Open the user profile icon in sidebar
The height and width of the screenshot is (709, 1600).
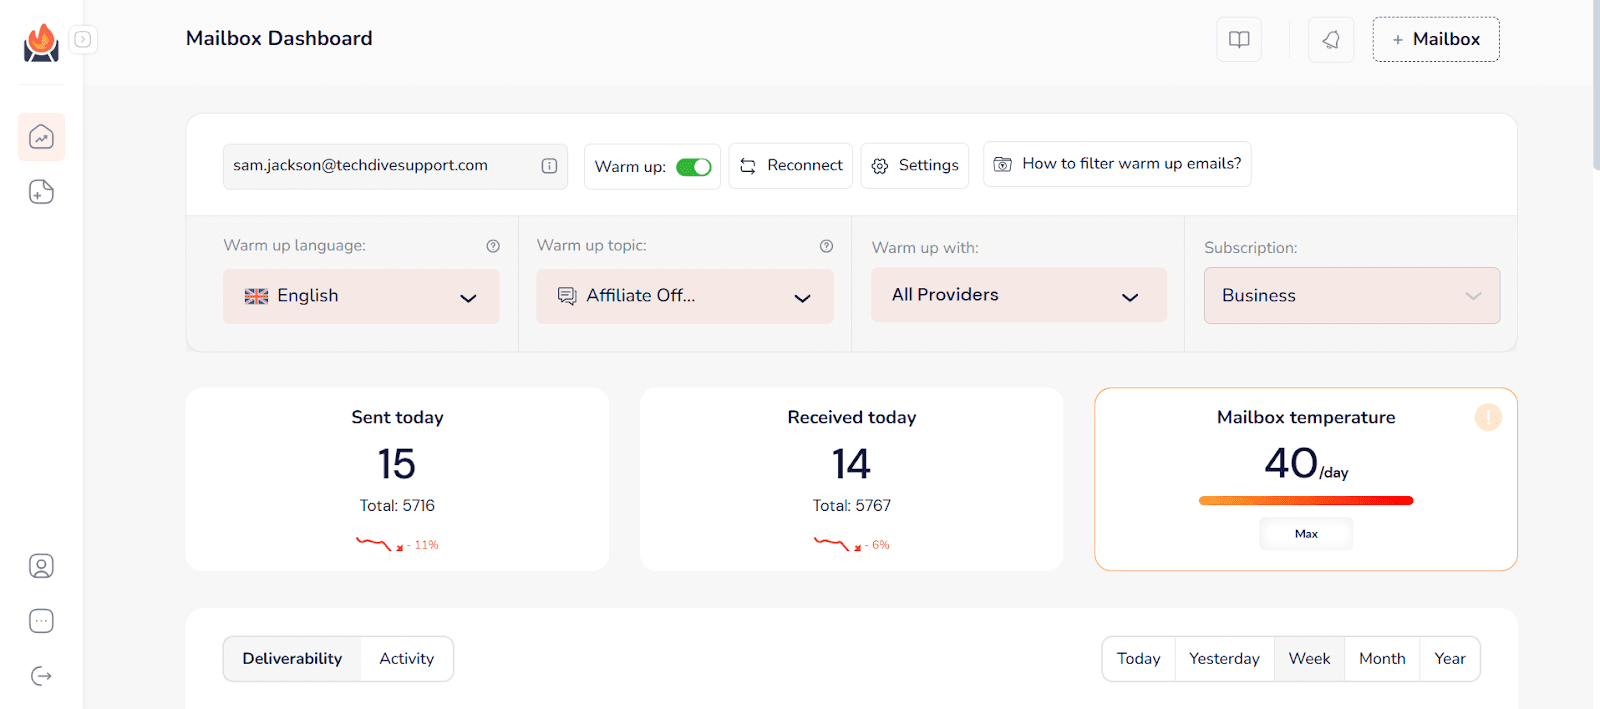[x=41, y=566]
